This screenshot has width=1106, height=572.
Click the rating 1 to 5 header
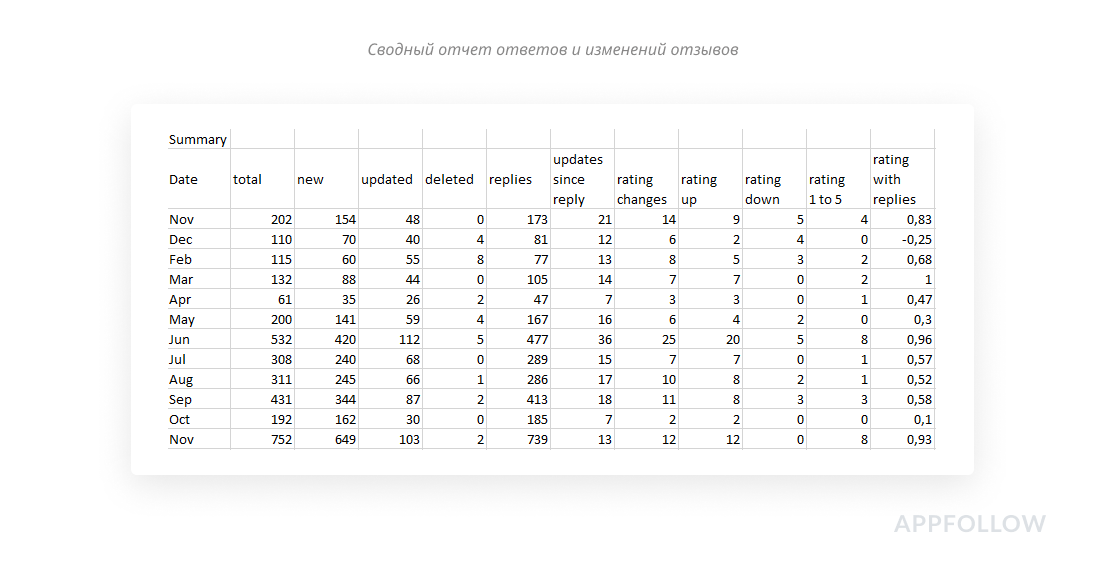click(x=827, y=190)
